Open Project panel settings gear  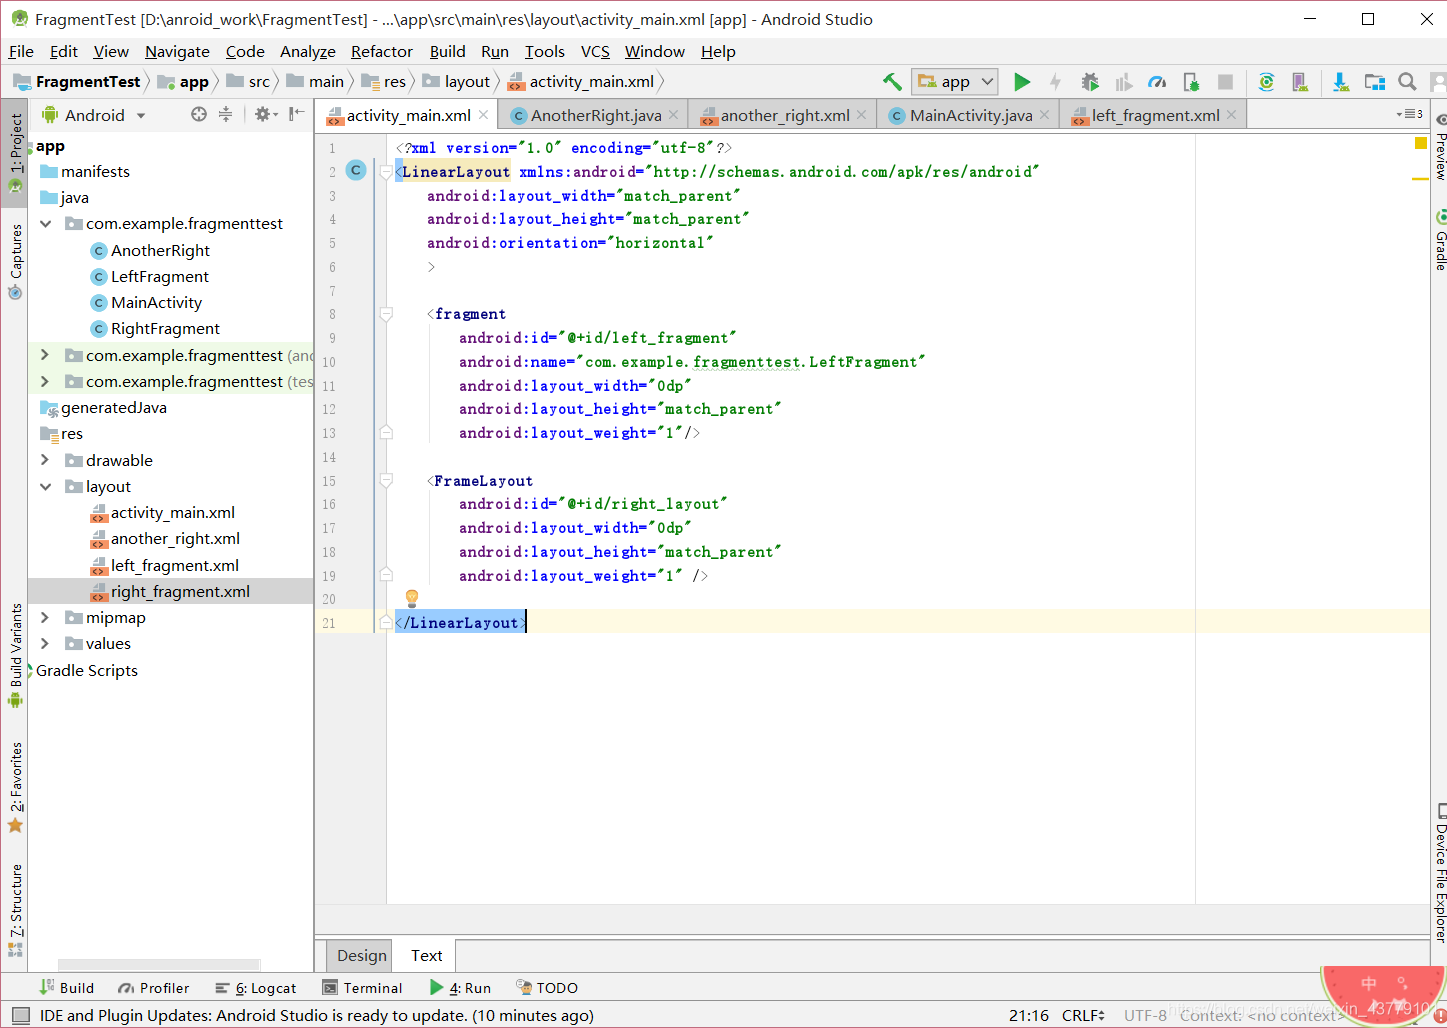pos(264,115)
